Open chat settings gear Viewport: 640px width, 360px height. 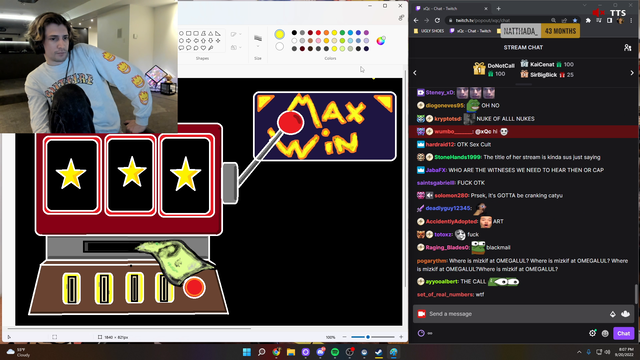(592, 333)
